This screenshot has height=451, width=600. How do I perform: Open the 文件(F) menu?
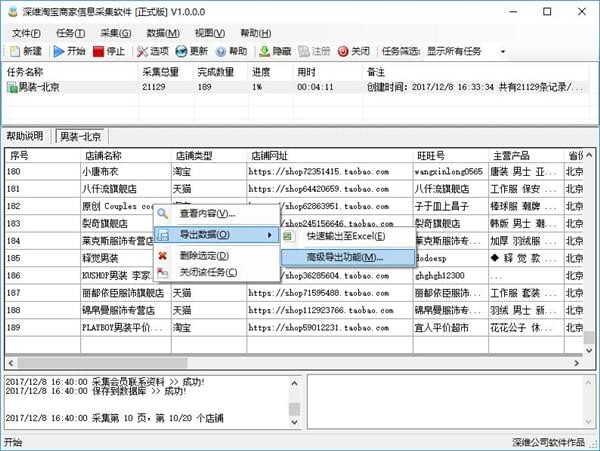click(x=26, y=33)
